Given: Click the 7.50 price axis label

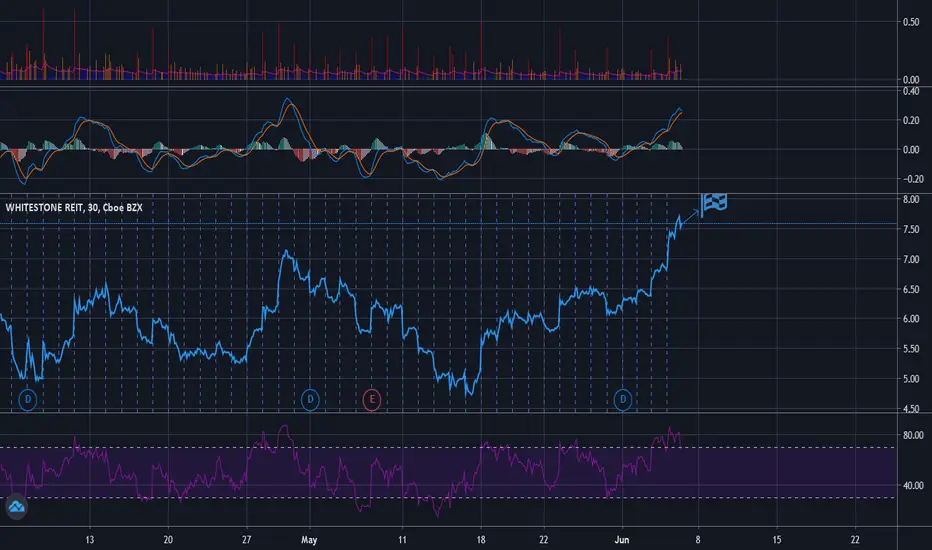Looking at the screenshot, I should tap(911, 230).
